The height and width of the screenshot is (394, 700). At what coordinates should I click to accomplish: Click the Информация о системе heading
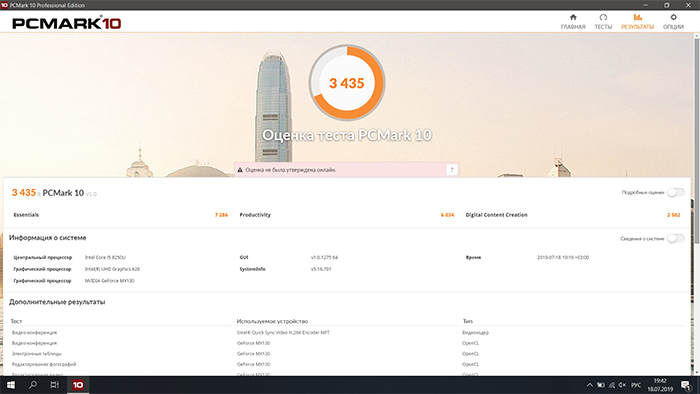pyautogui.click(x=48, y=238)
